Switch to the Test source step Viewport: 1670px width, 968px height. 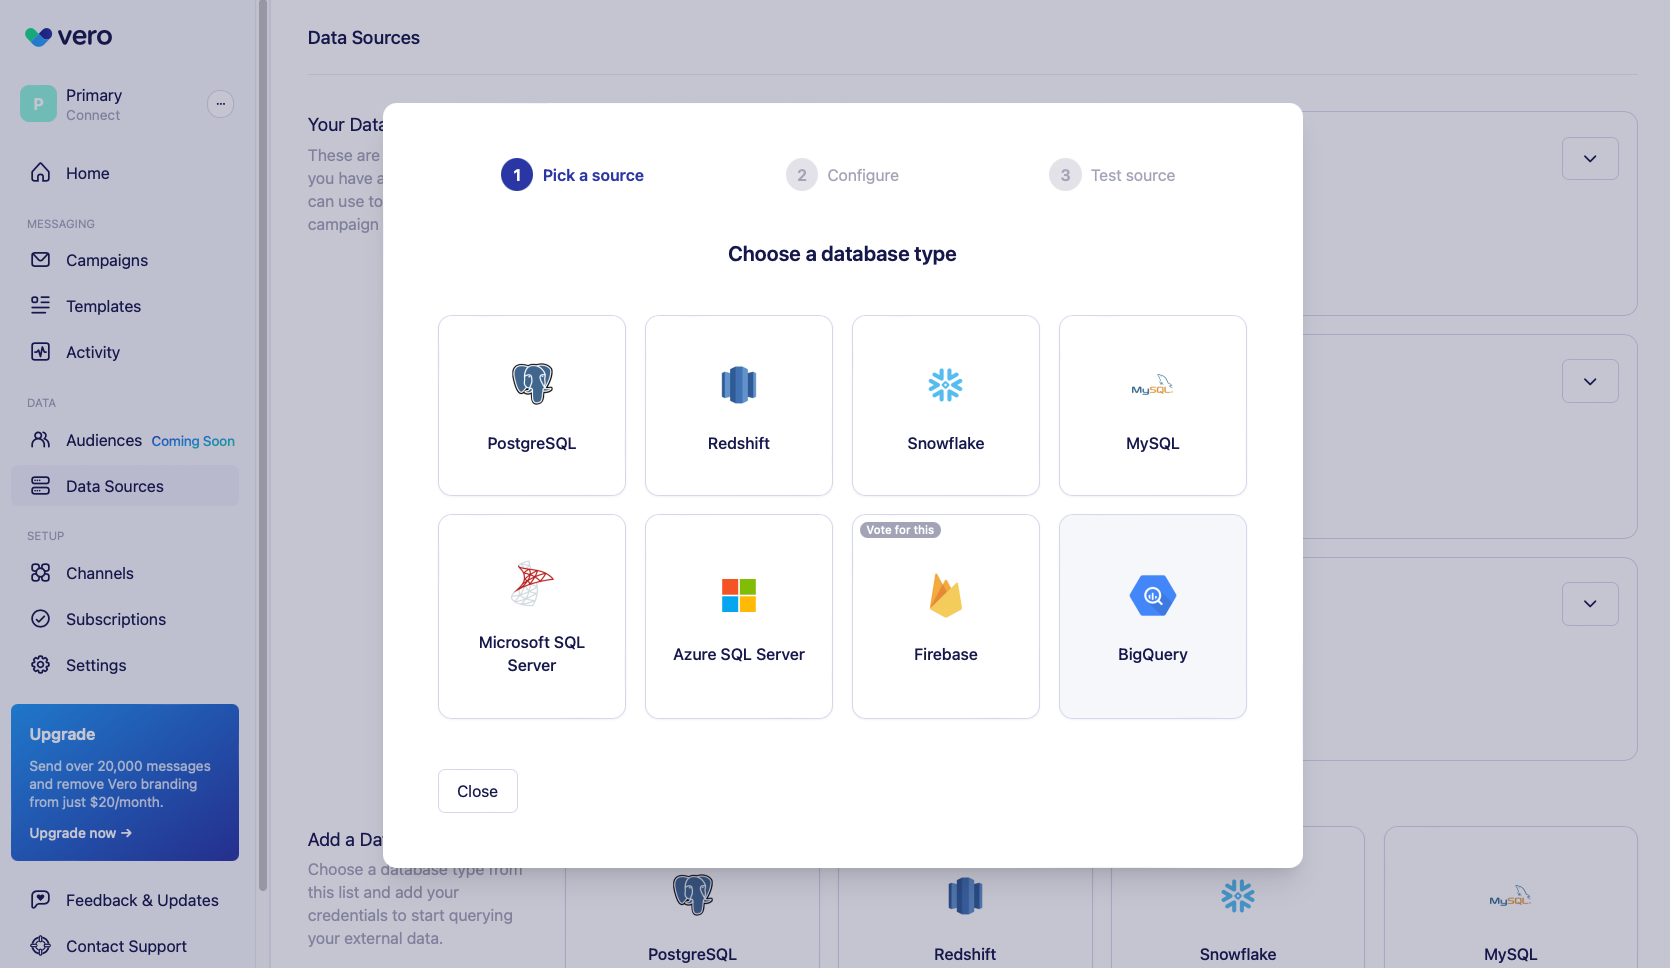coord(1111,174)
